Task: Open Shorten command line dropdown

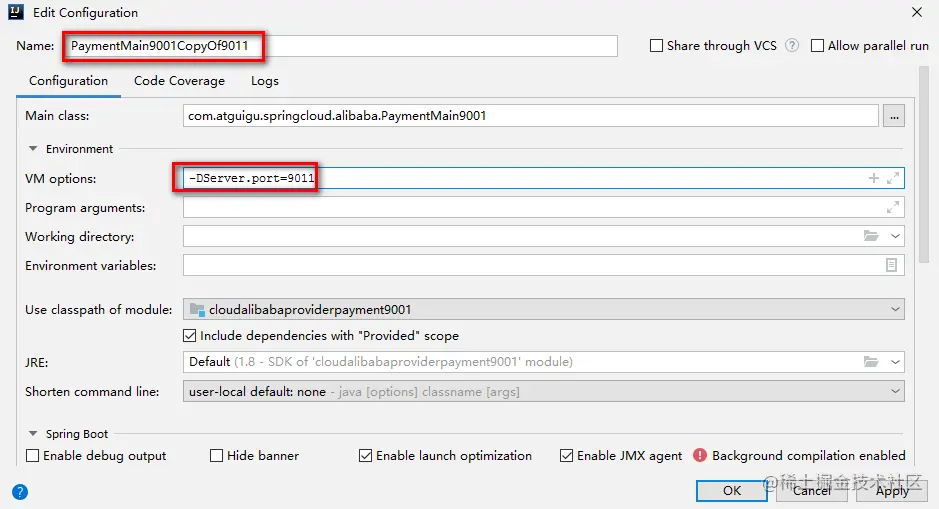Action: click(543, 392)
